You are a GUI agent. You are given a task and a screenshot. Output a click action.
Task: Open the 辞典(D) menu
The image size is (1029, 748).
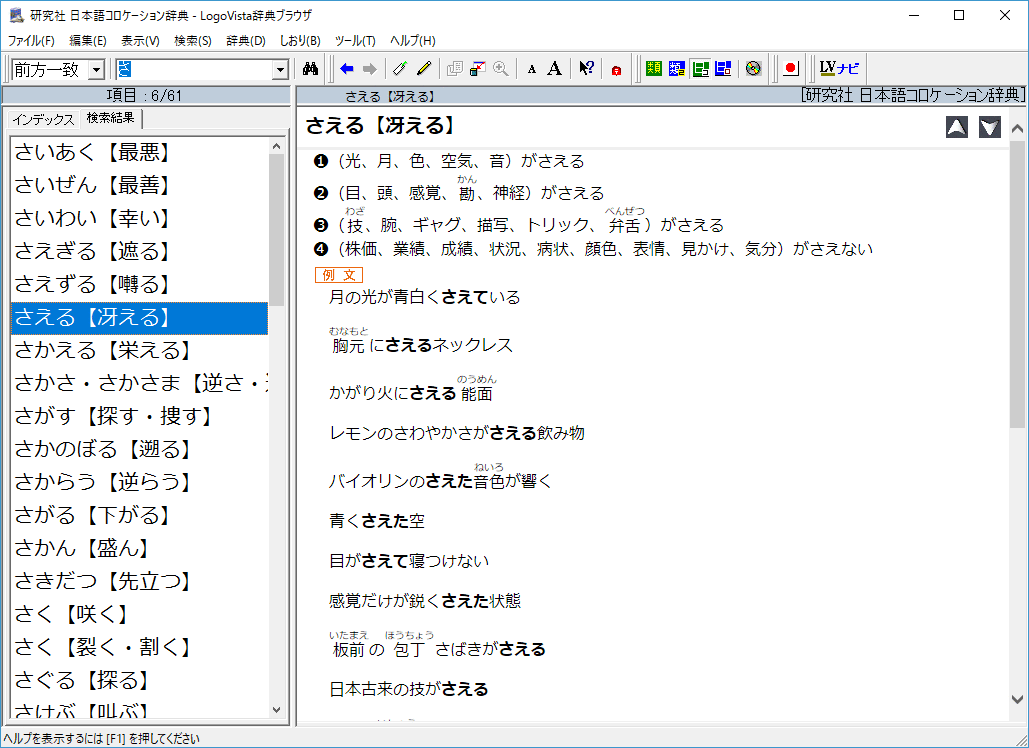pos(246,41)
